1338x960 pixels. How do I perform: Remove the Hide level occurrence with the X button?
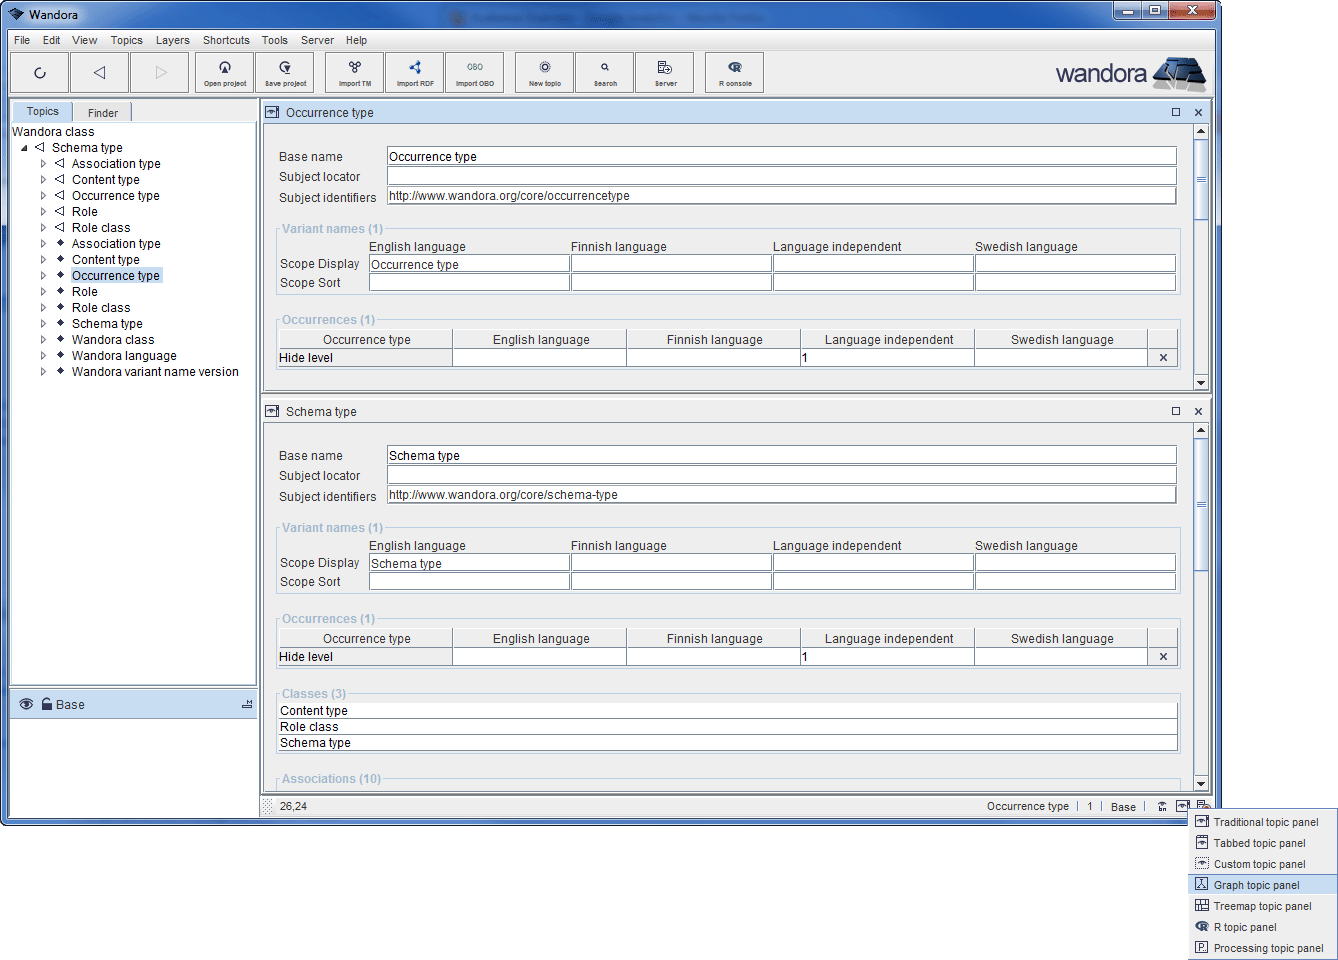coord(1163,357)
